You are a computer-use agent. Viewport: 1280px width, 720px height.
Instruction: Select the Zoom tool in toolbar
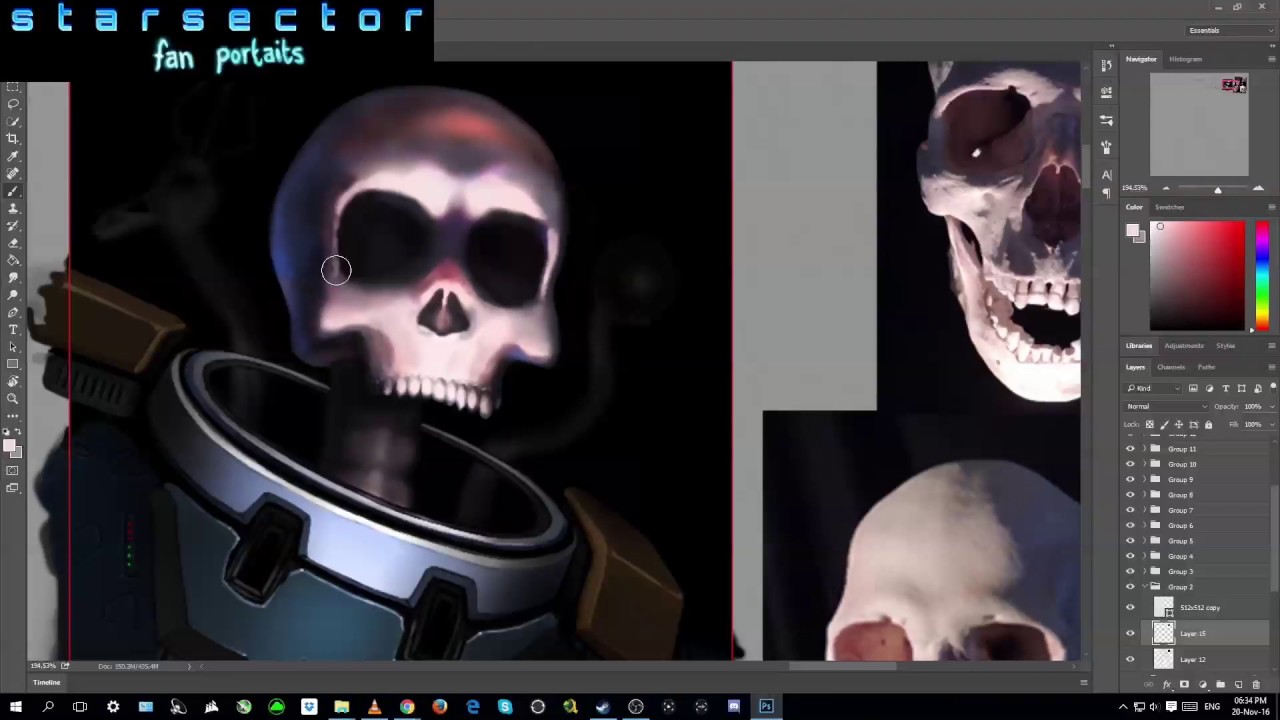13,399
